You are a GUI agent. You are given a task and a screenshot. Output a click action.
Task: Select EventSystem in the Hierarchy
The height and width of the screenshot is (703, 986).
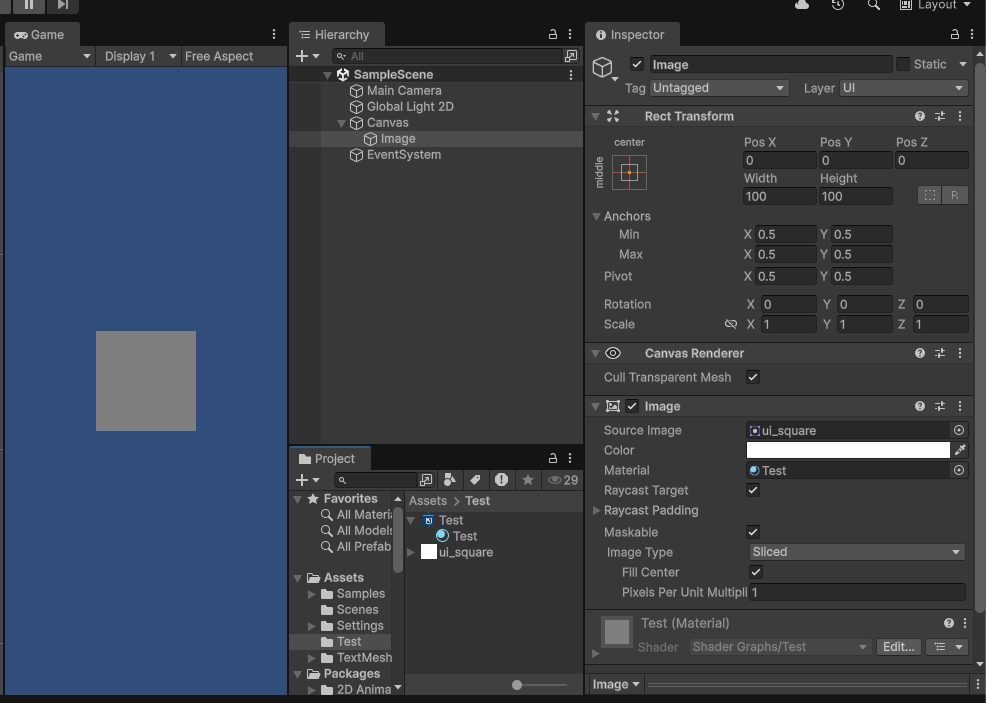tap(403, 155)
